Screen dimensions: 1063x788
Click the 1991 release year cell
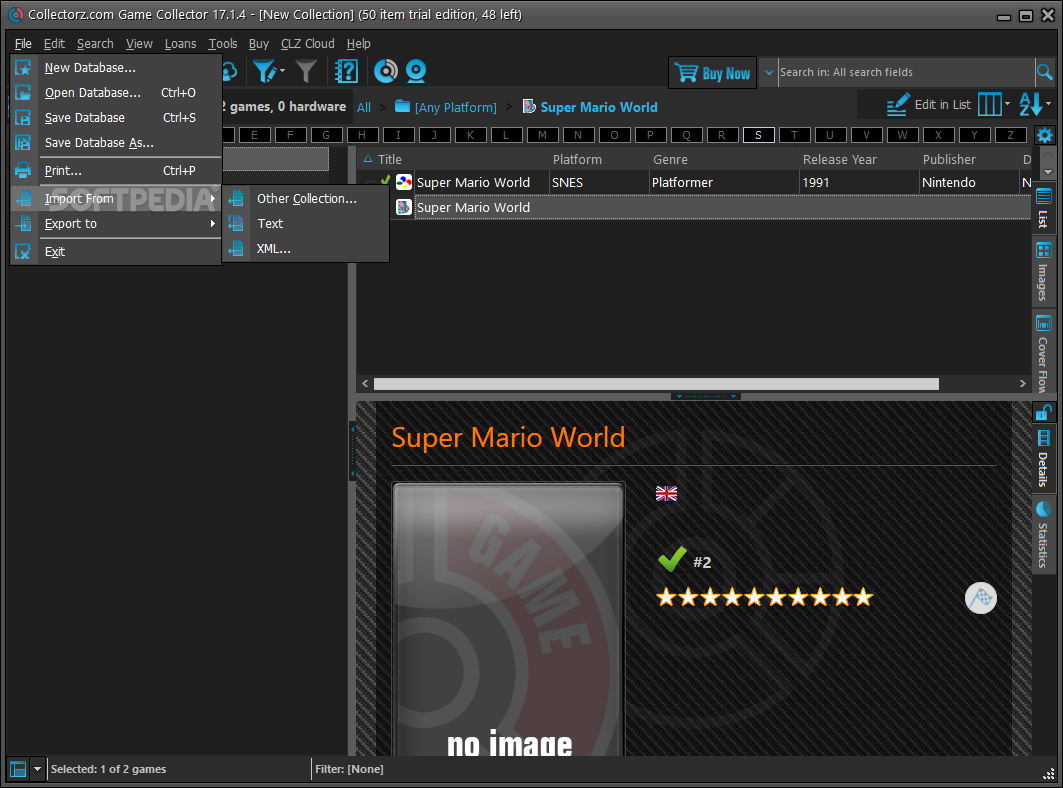(858, 182)
